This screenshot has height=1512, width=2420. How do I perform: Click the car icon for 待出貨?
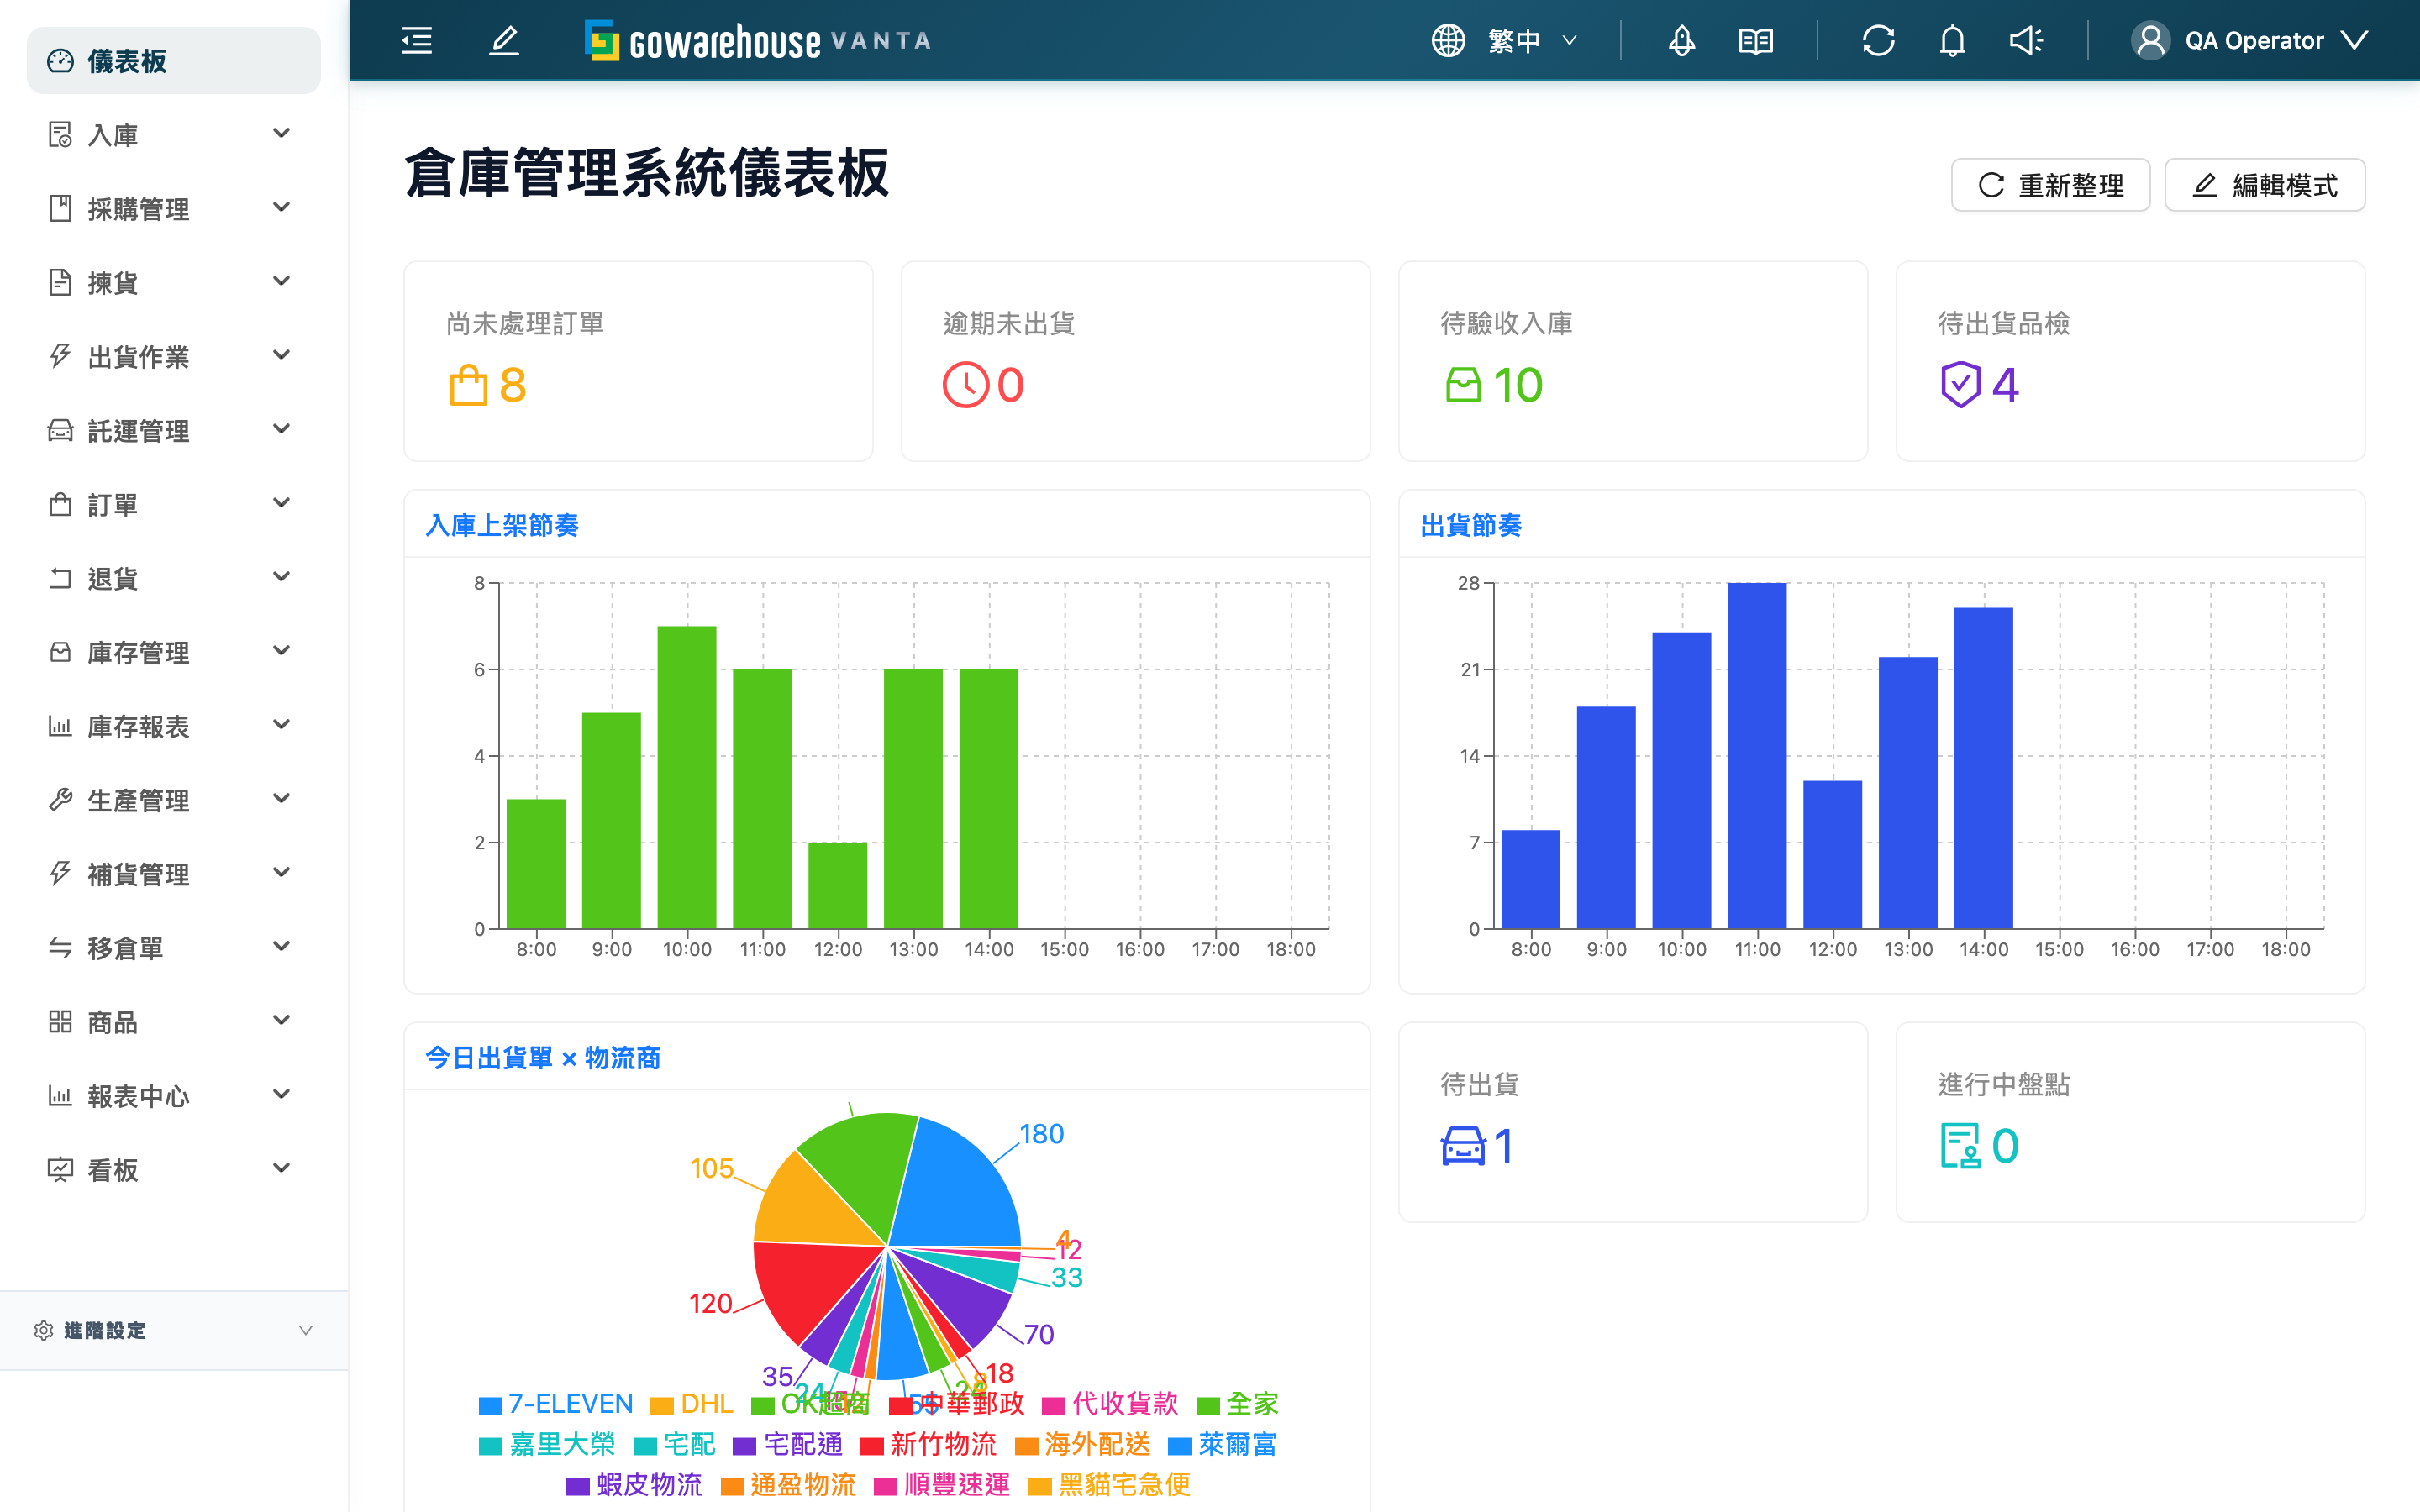(1463, 1146)
